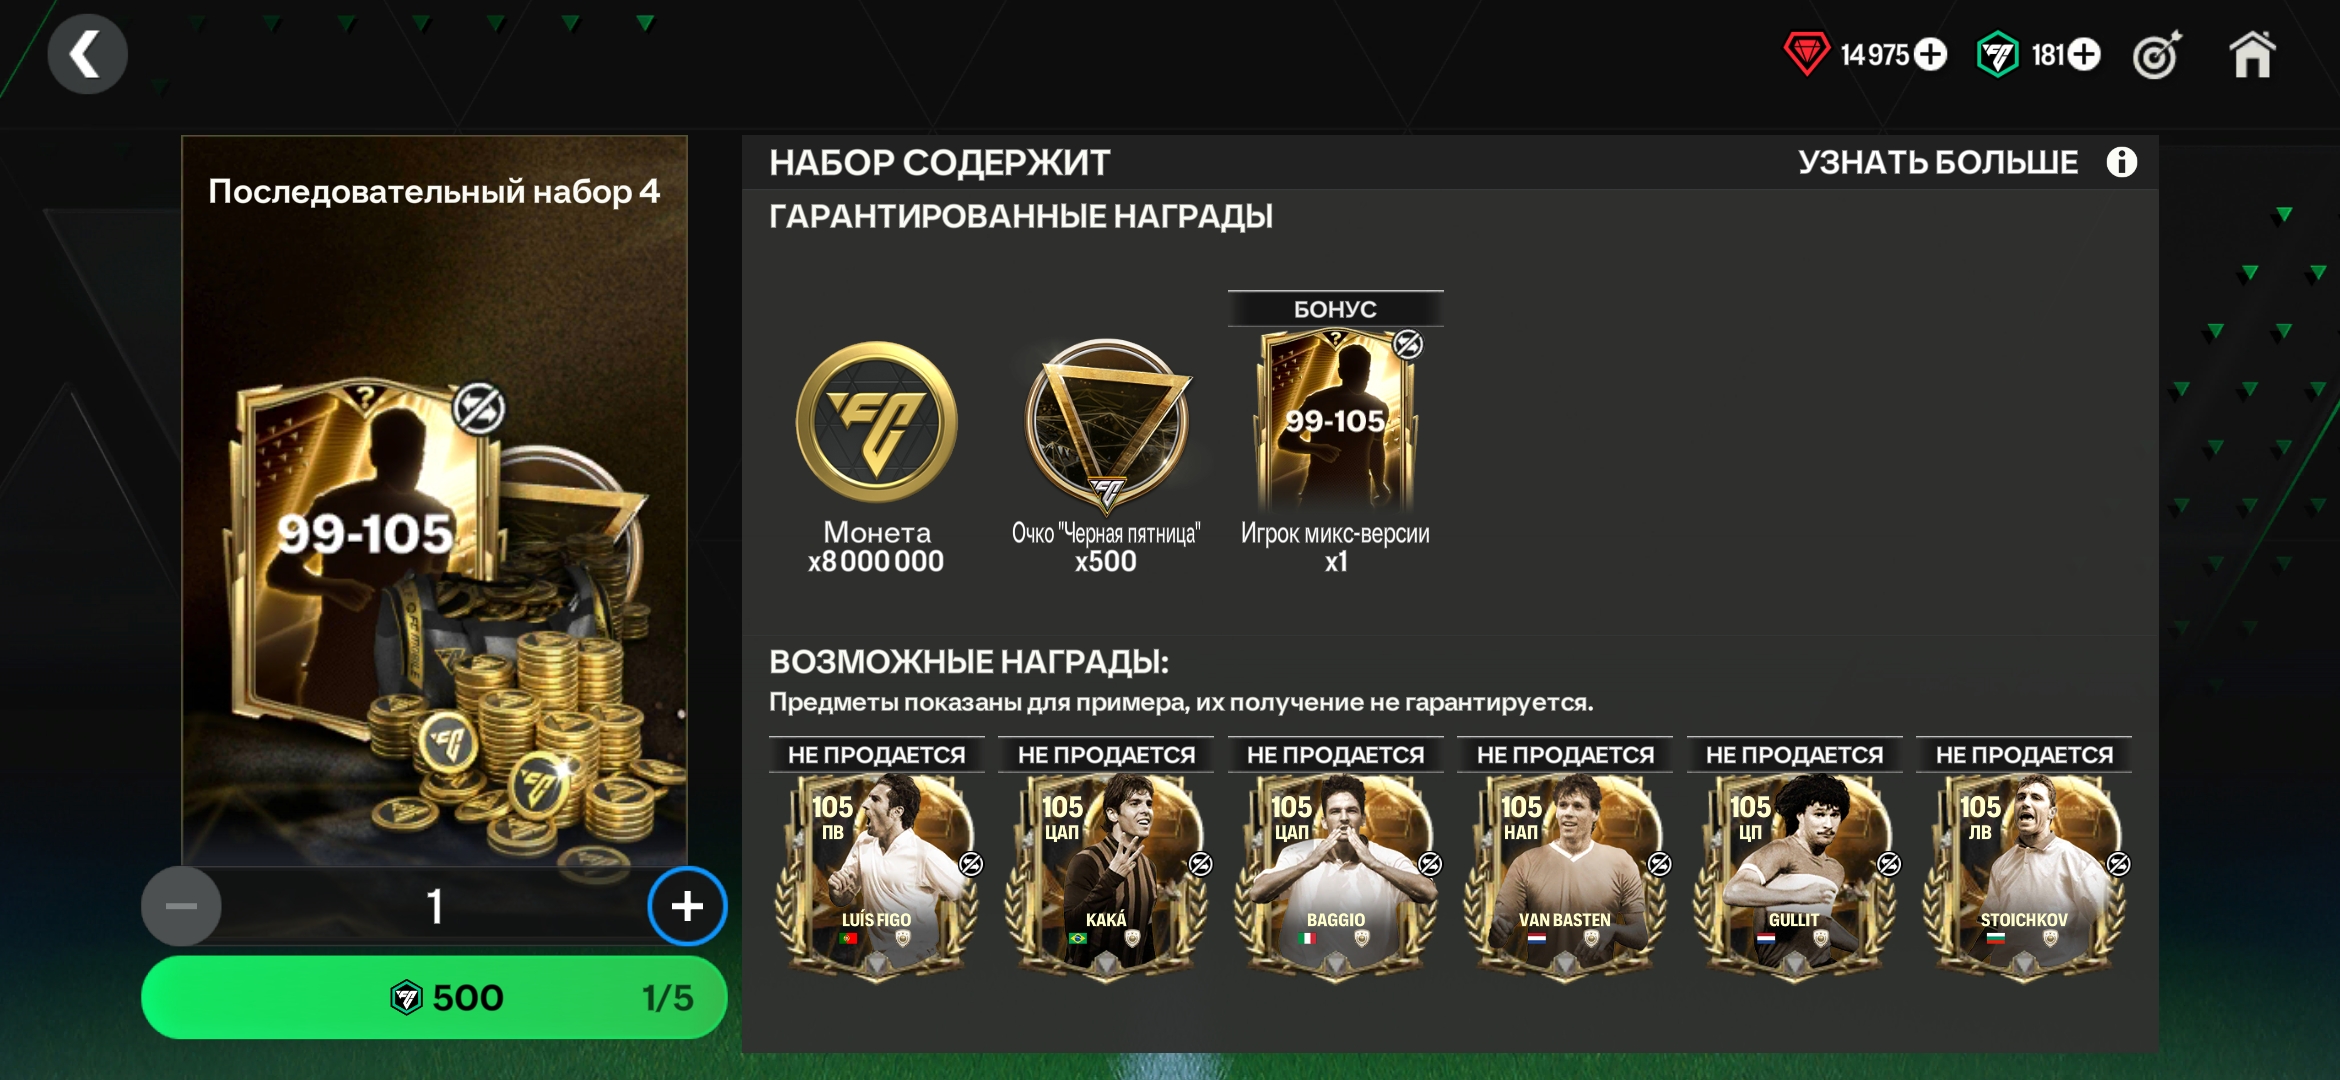
Task: Select the Монета x8000000 reward coin
Action: 876,422
